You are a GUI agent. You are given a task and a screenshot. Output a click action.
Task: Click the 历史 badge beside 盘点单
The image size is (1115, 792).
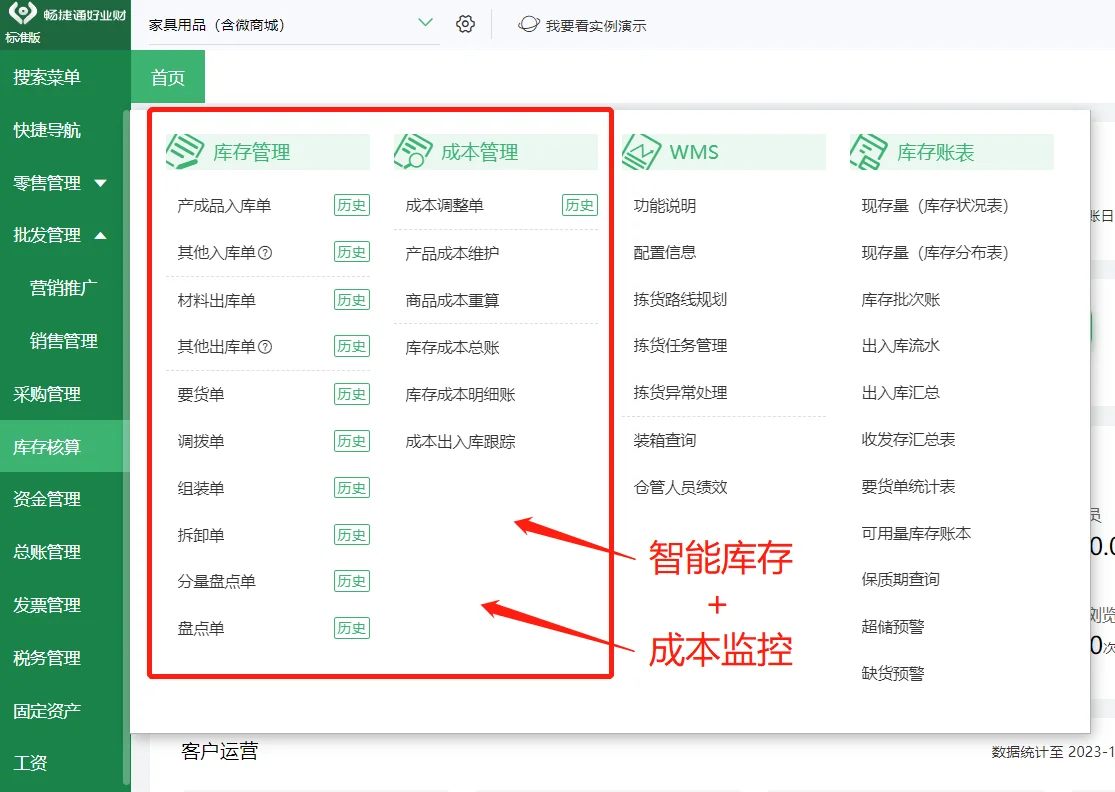350,628
